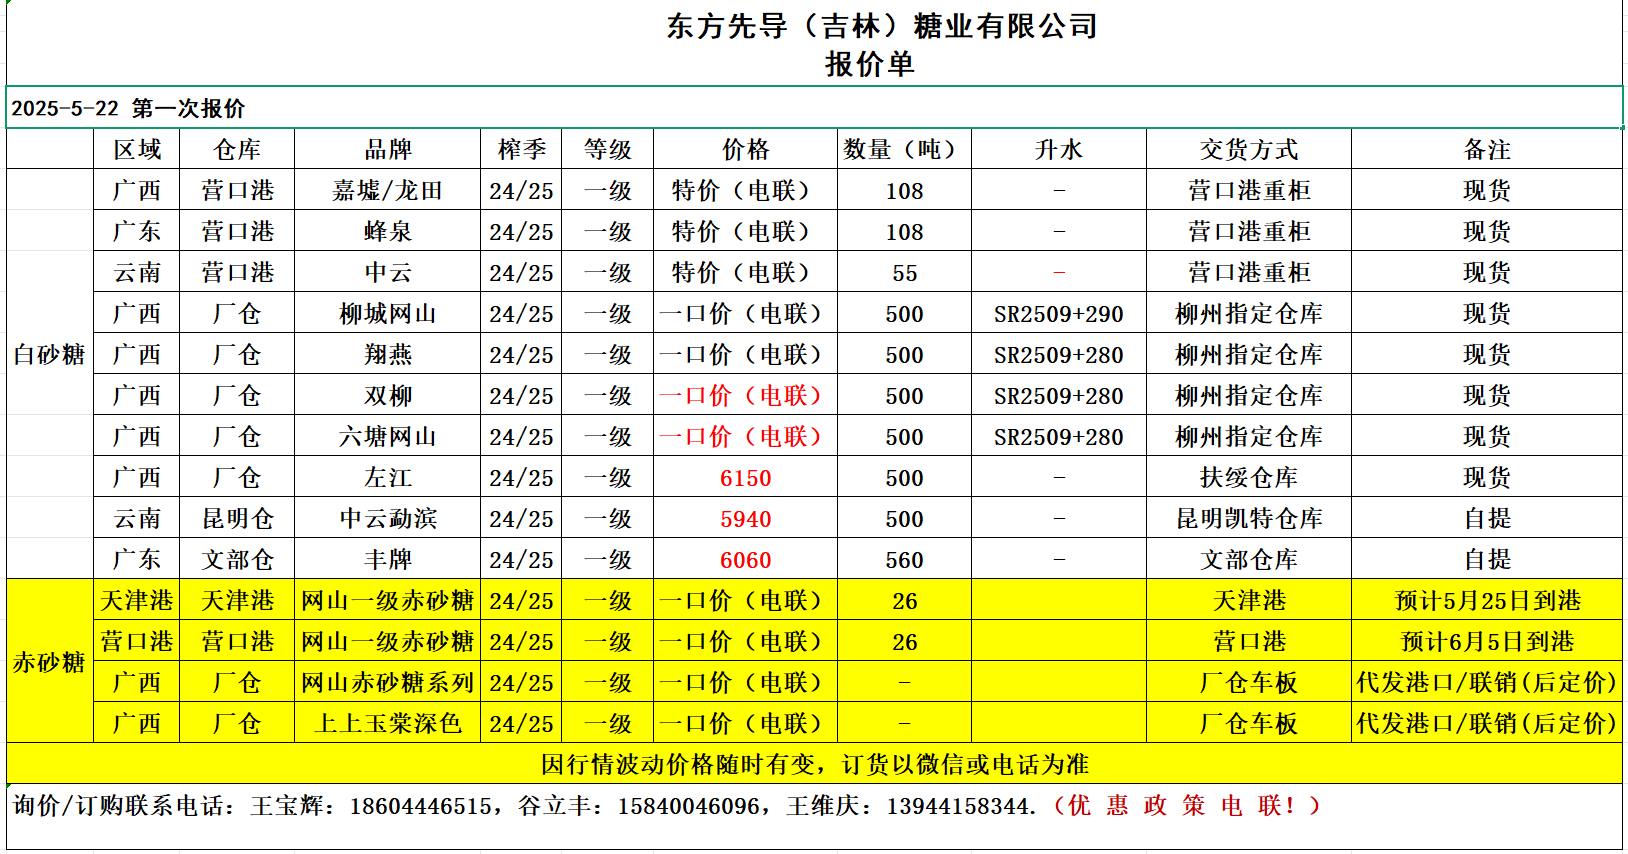Click the 上上玉棠深色 brand cell
Screen dimensions: 1628x854
[387, 724]
